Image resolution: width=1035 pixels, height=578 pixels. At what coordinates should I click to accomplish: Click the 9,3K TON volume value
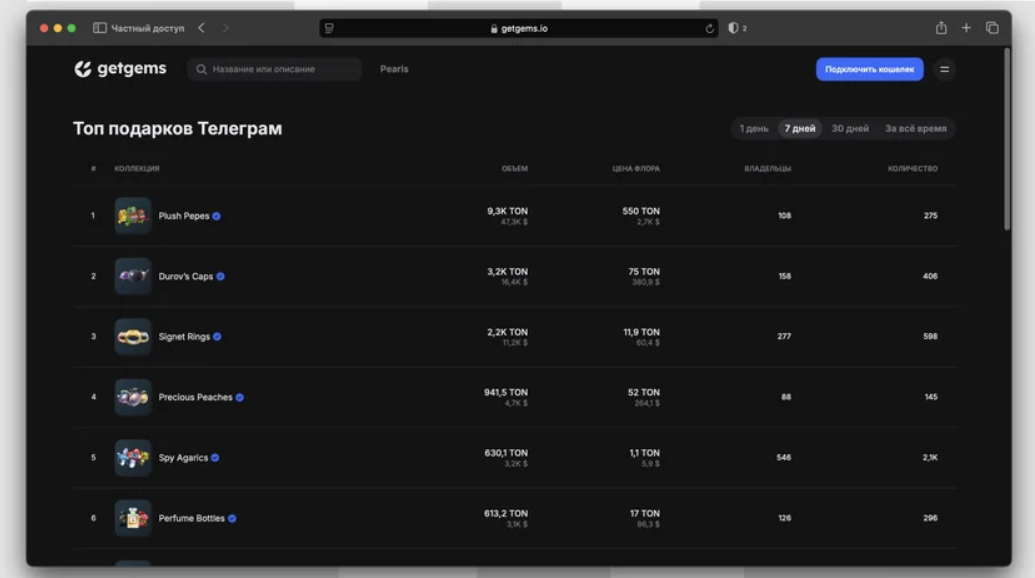[x=507, y=211]
